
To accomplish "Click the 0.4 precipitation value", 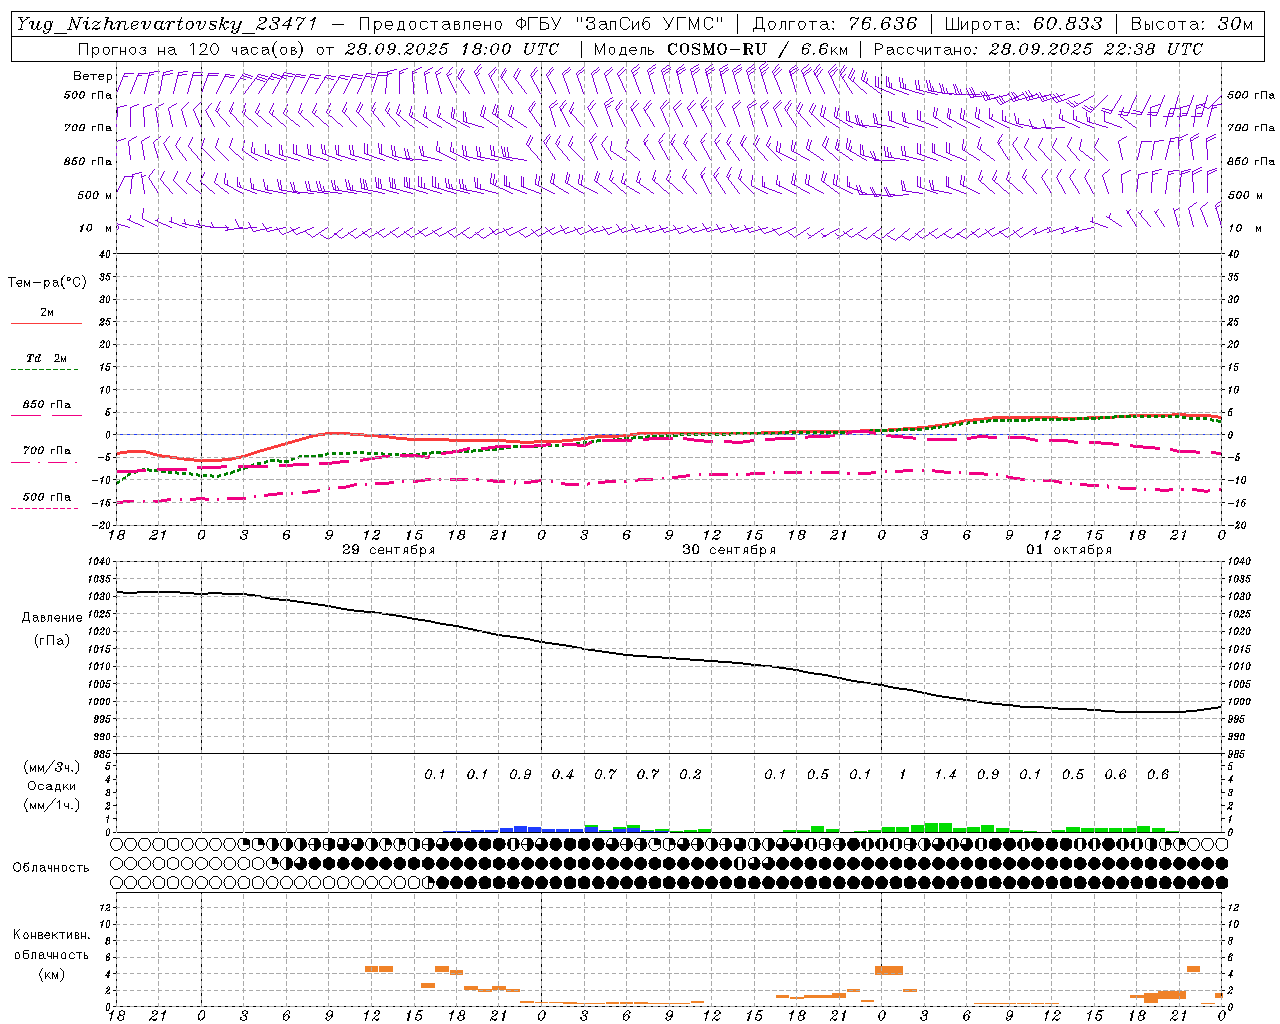I will [x=563, y=774].
